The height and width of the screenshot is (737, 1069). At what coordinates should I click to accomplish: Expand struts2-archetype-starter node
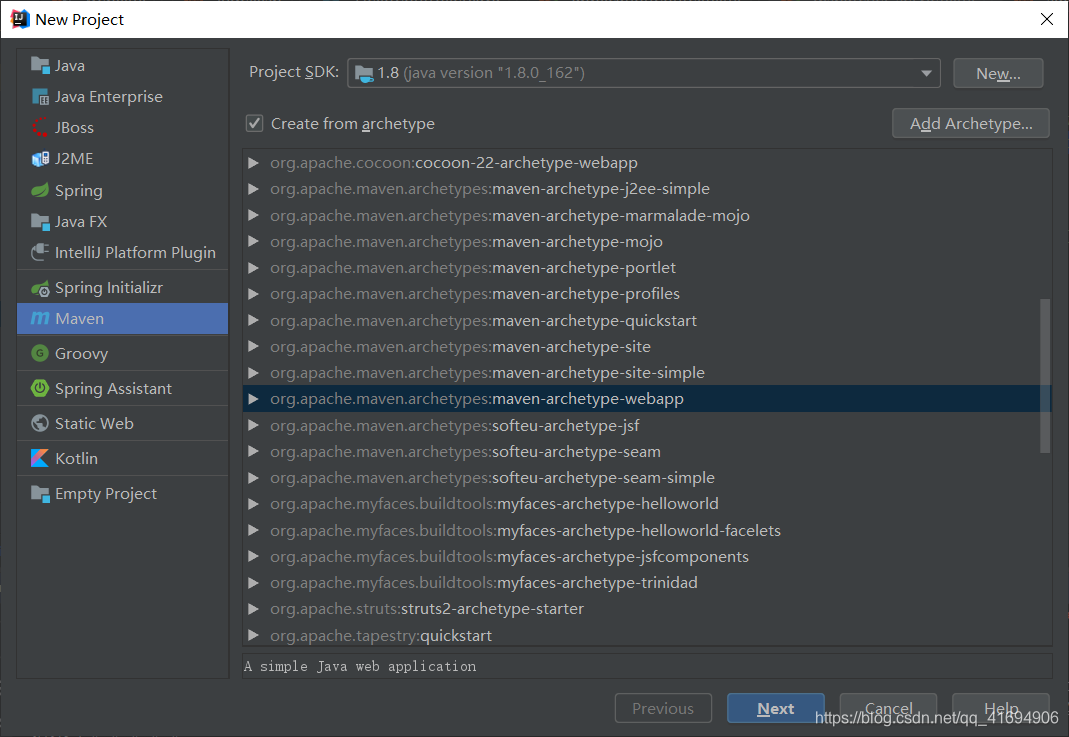point(254,609)
